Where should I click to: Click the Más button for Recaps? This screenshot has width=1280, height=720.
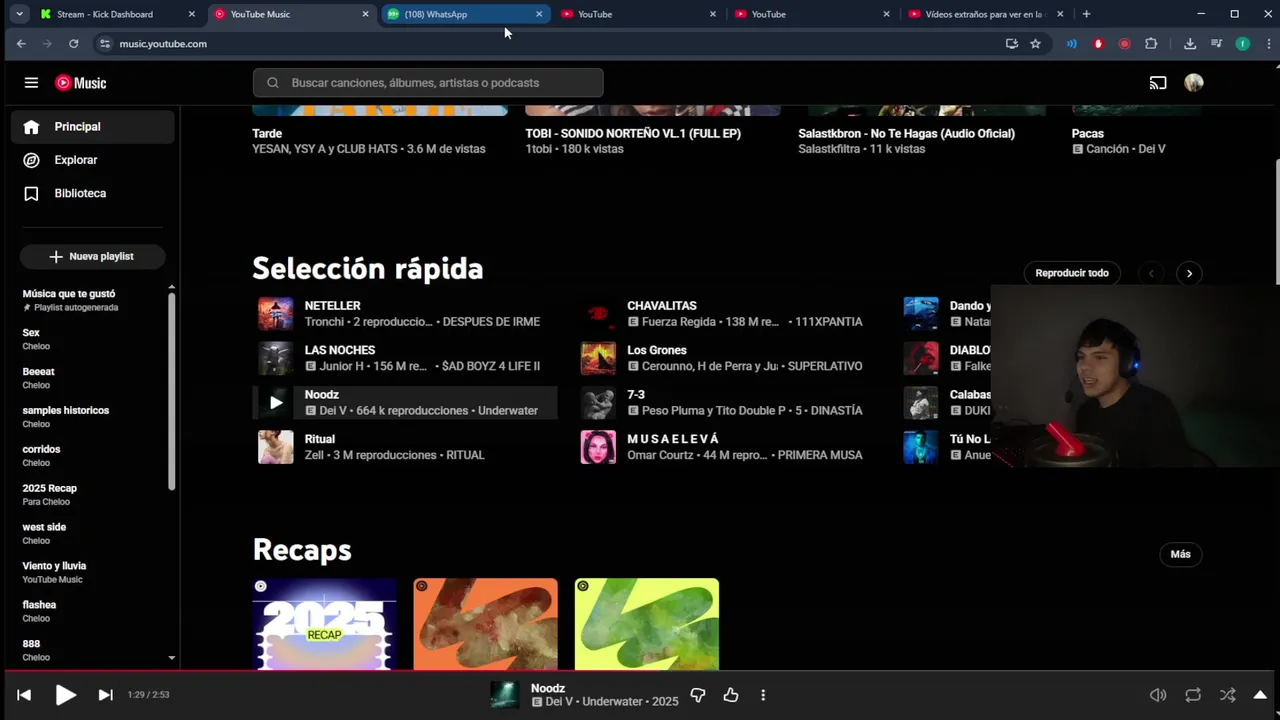point(1180,554)
